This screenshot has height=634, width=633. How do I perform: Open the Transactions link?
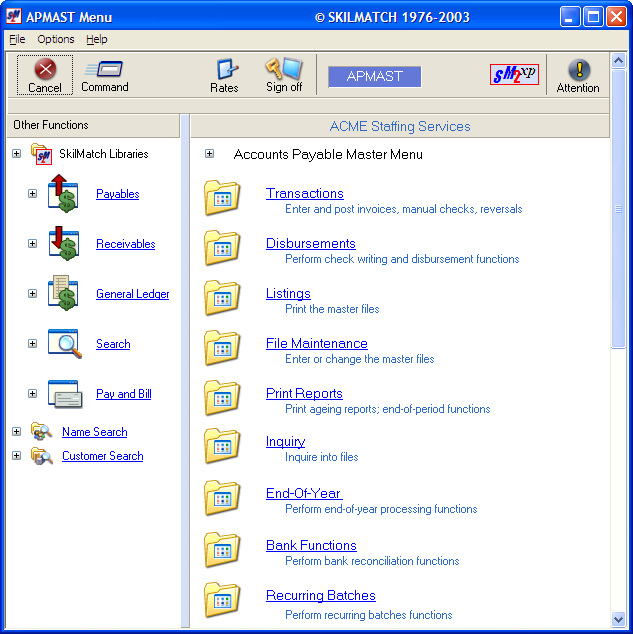pyautogui.click(x=305, y=193)
